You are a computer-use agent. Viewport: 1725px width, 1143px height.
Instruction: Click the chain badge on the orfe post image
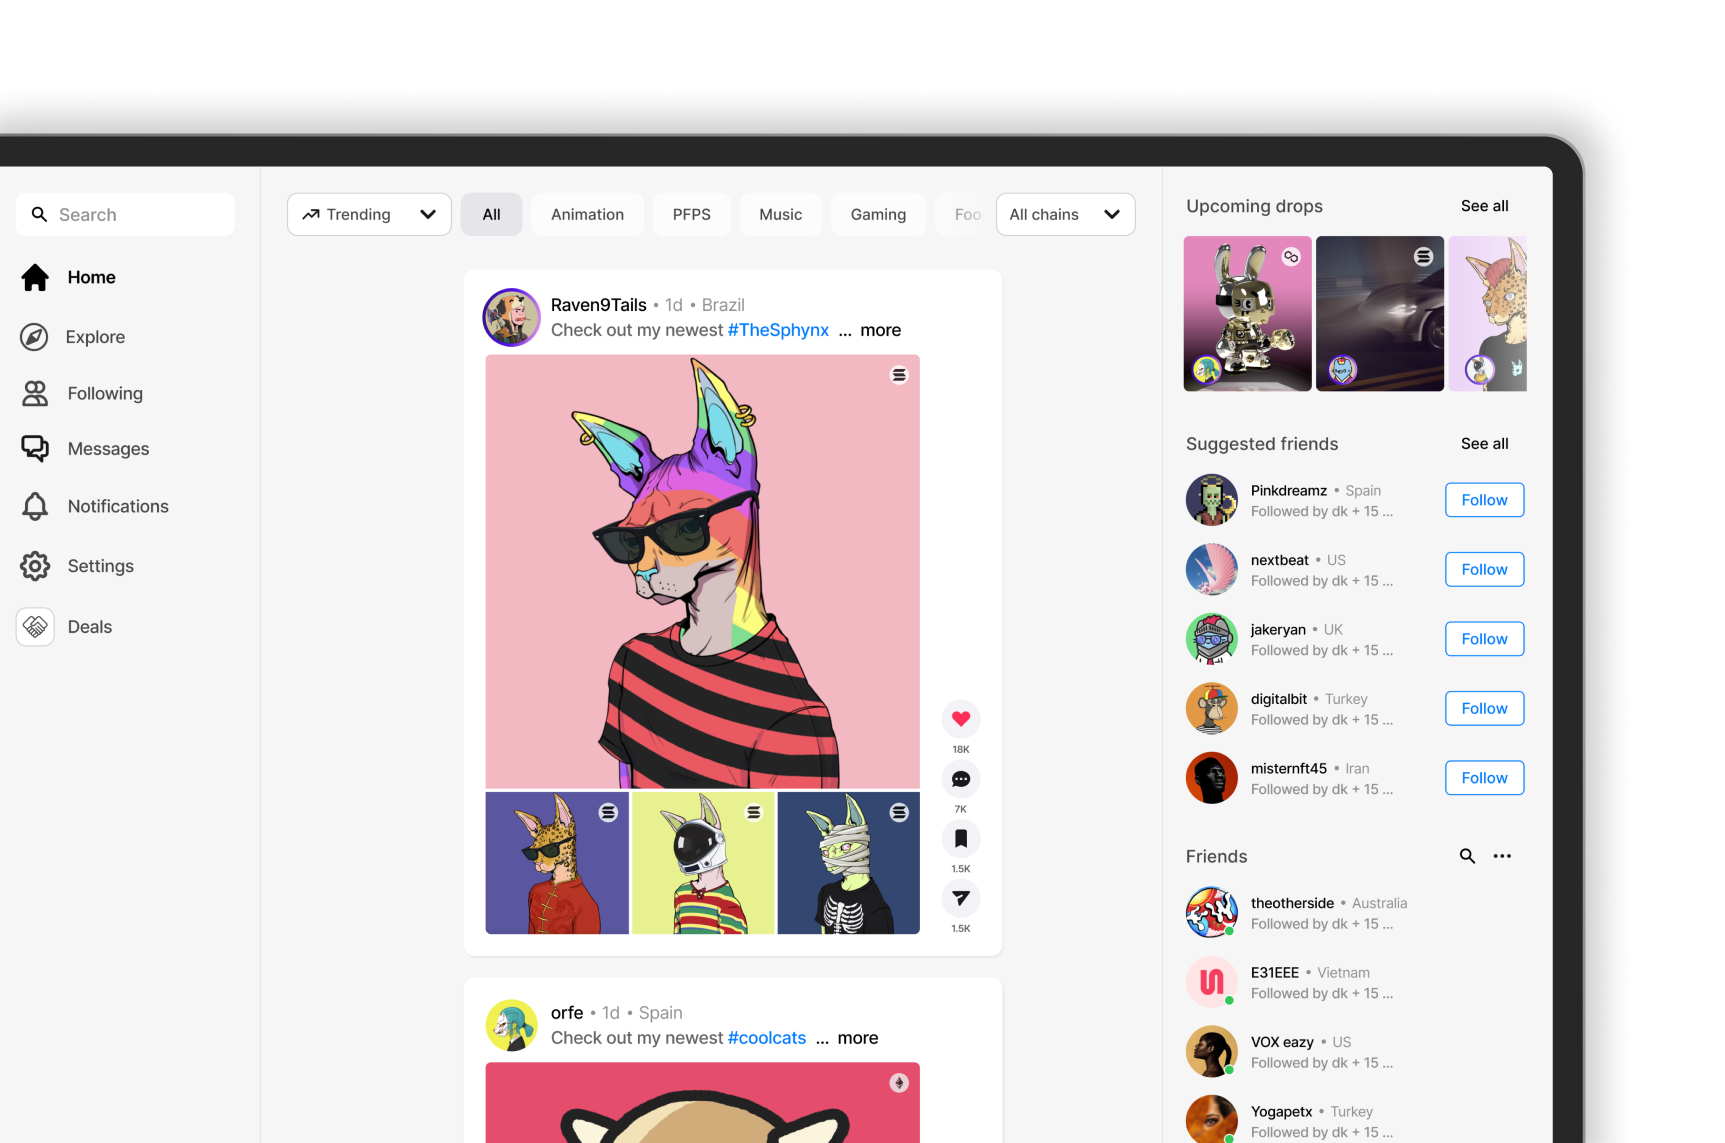click(x=899, y=1083)
